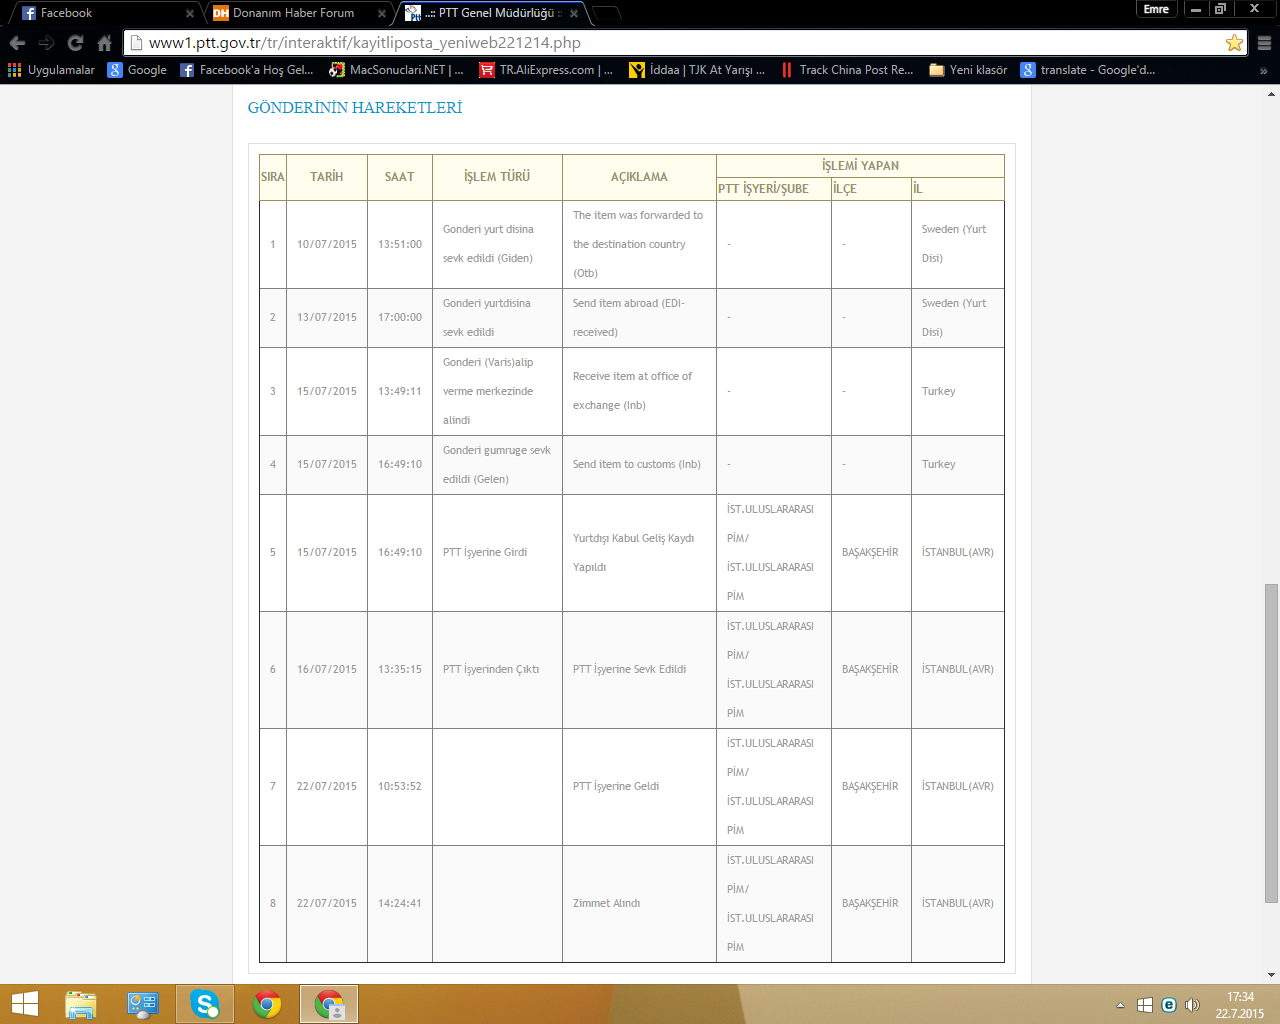Open the Yeni klasör bookmark folder
This screenshot has width=1280, height=1024.
[x=968, y=70]
